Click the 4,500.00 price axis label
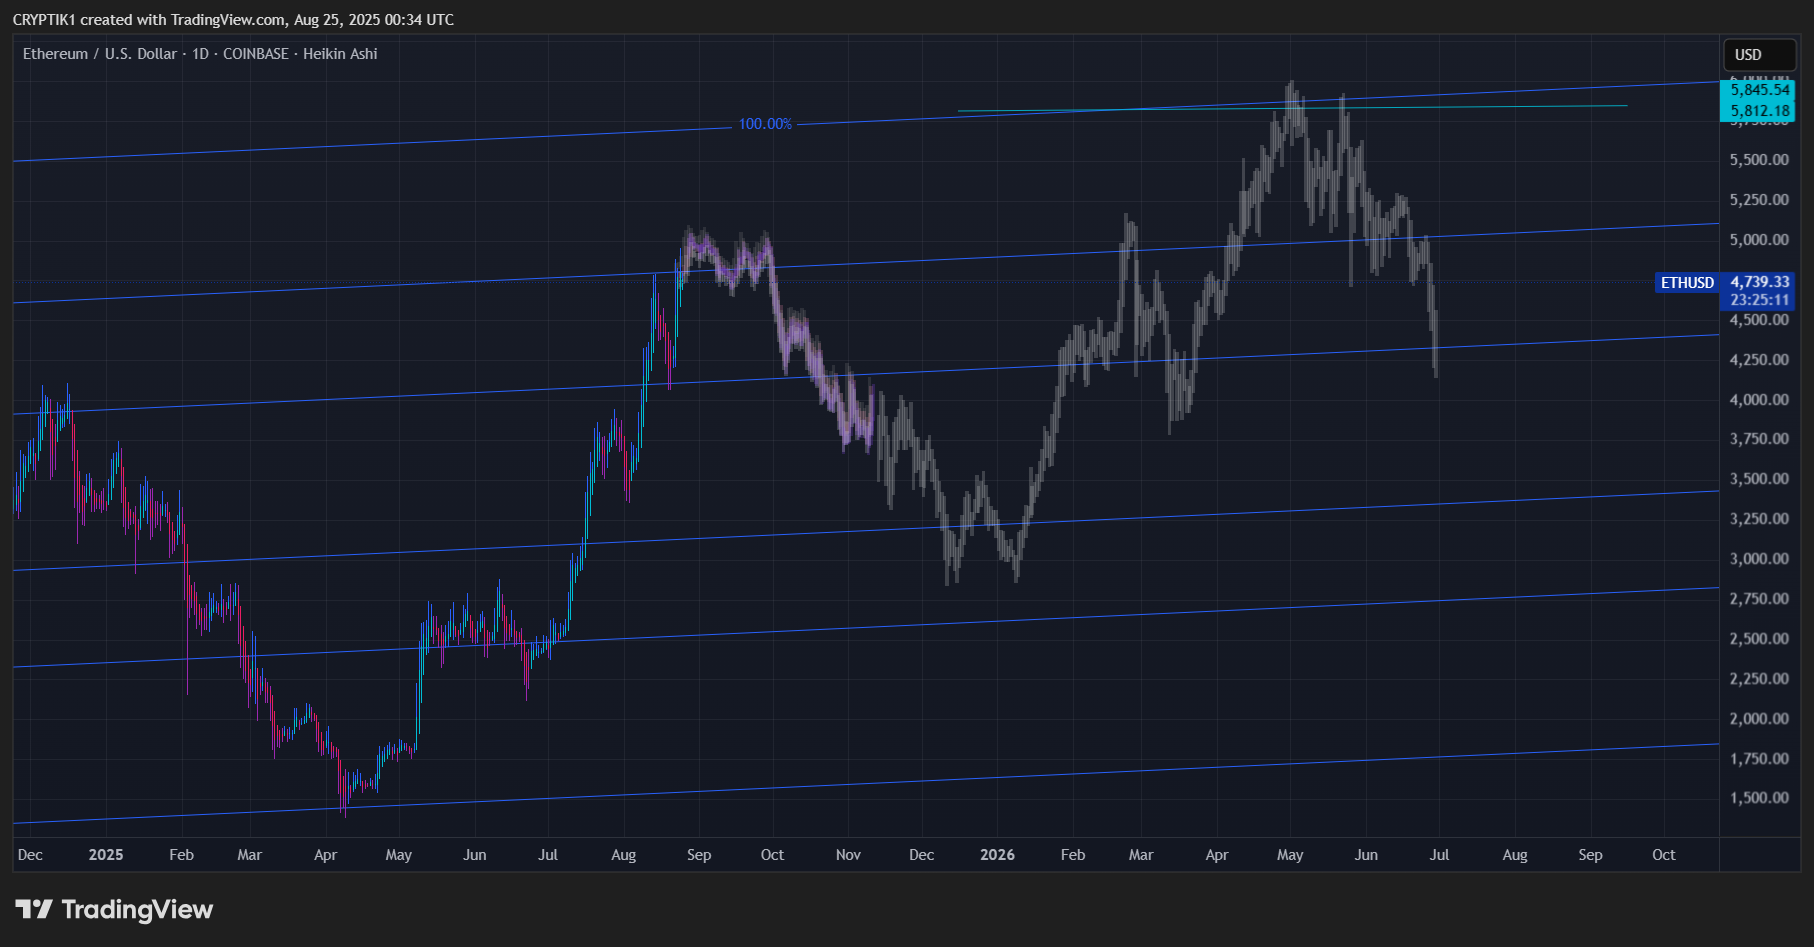The height and width of the screenshot is (947, 1814). point(1759,320)
